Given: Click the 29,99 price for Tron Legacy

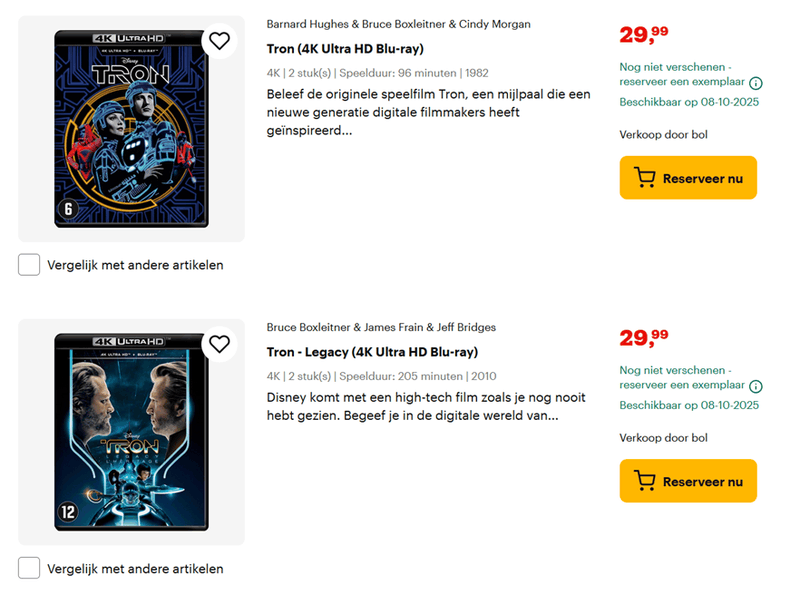Looking at the screenshot, I should [x=644, y=338].
